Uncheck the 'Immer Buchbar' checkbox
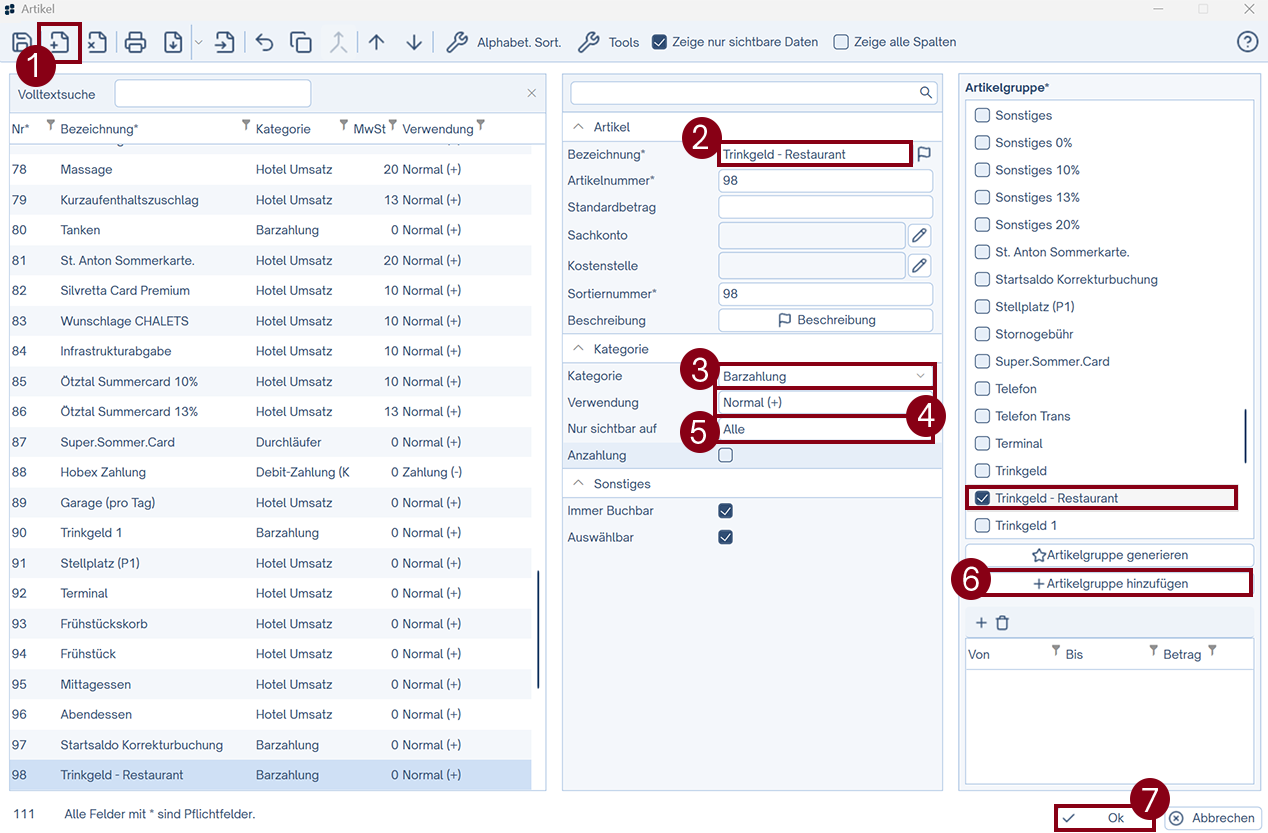Screen dimensions: 1268x833 tap(726, 511)
